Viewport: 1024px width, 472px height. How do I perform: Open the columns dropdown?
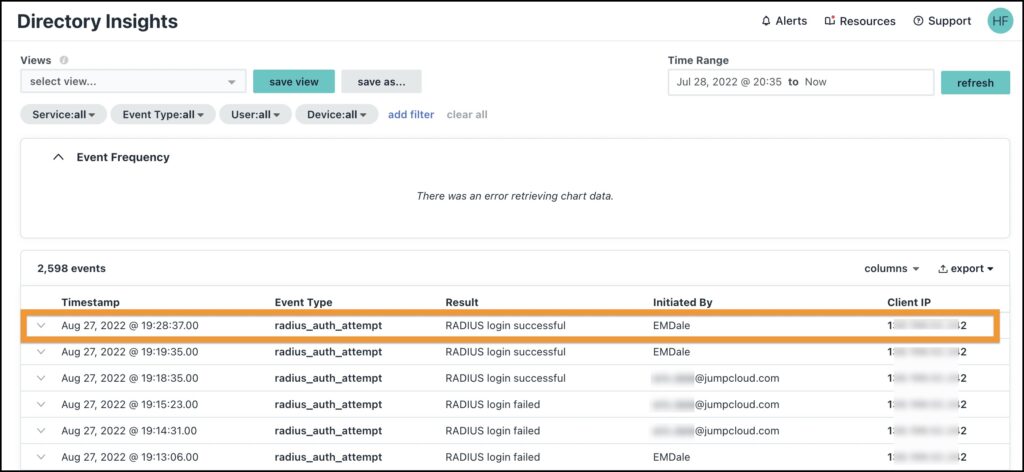[892, 269]
